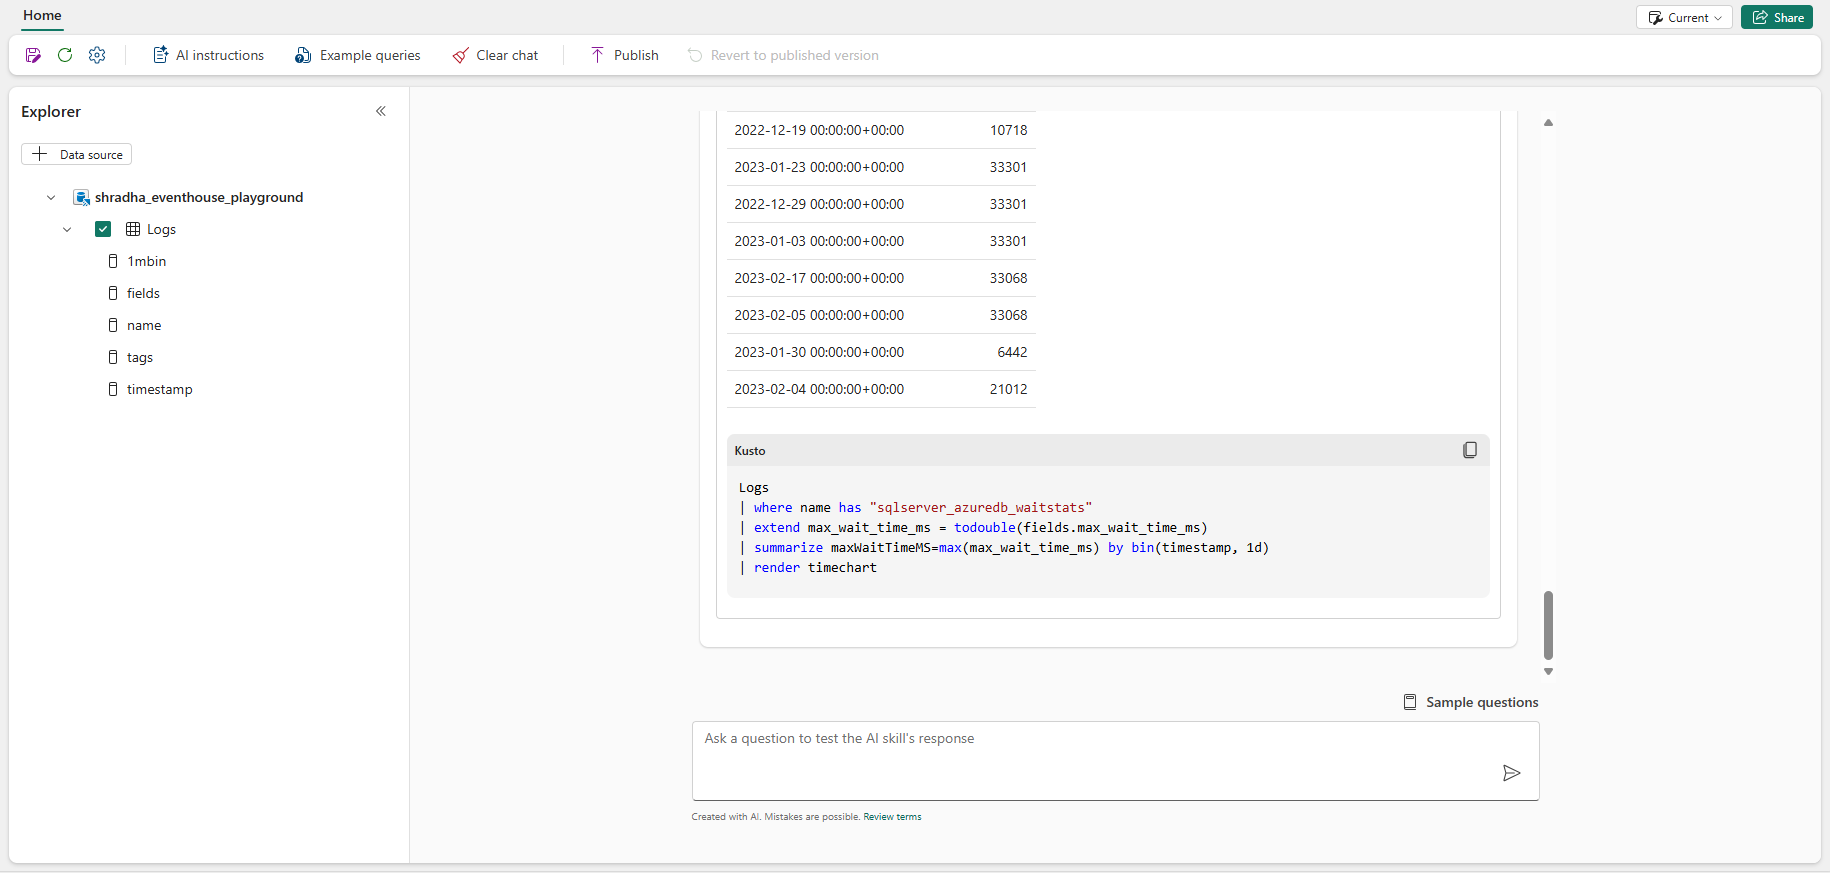This screenshot has height=873, width=1830.
Task: Collapse the Explorer panel with double chevron
Action: pyautogui.click(x=381, y=111)
